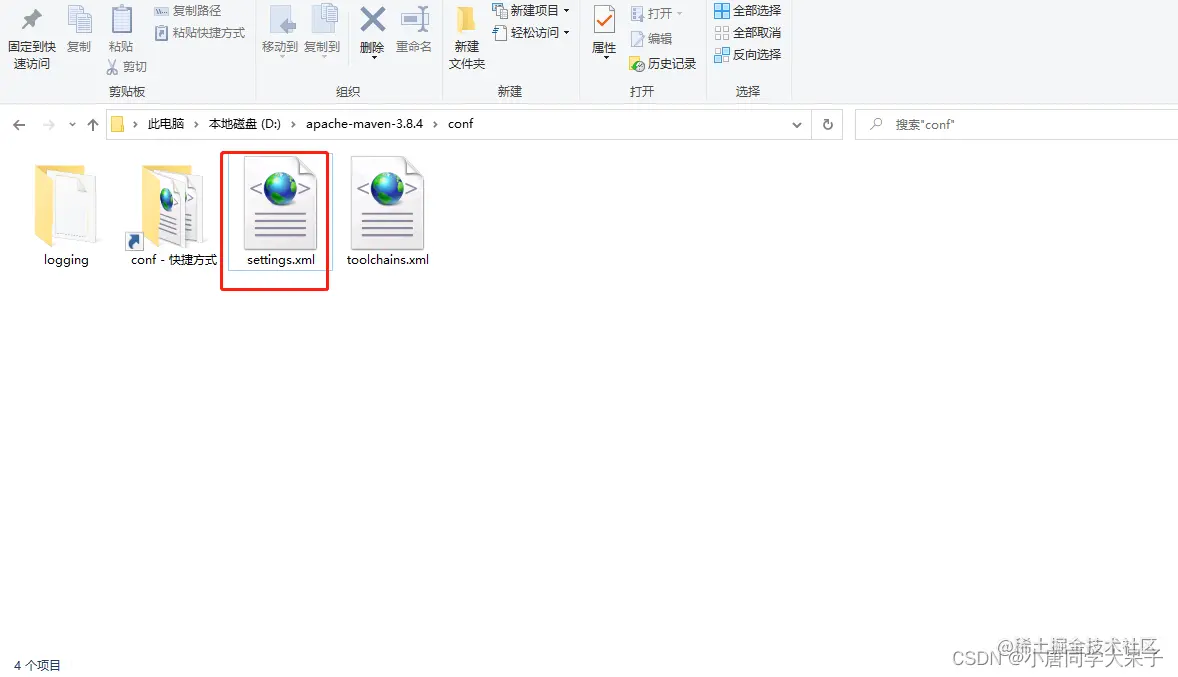Click the conf breadcrumb segment
Viewport: 1178px width, 677px height.
461,124
